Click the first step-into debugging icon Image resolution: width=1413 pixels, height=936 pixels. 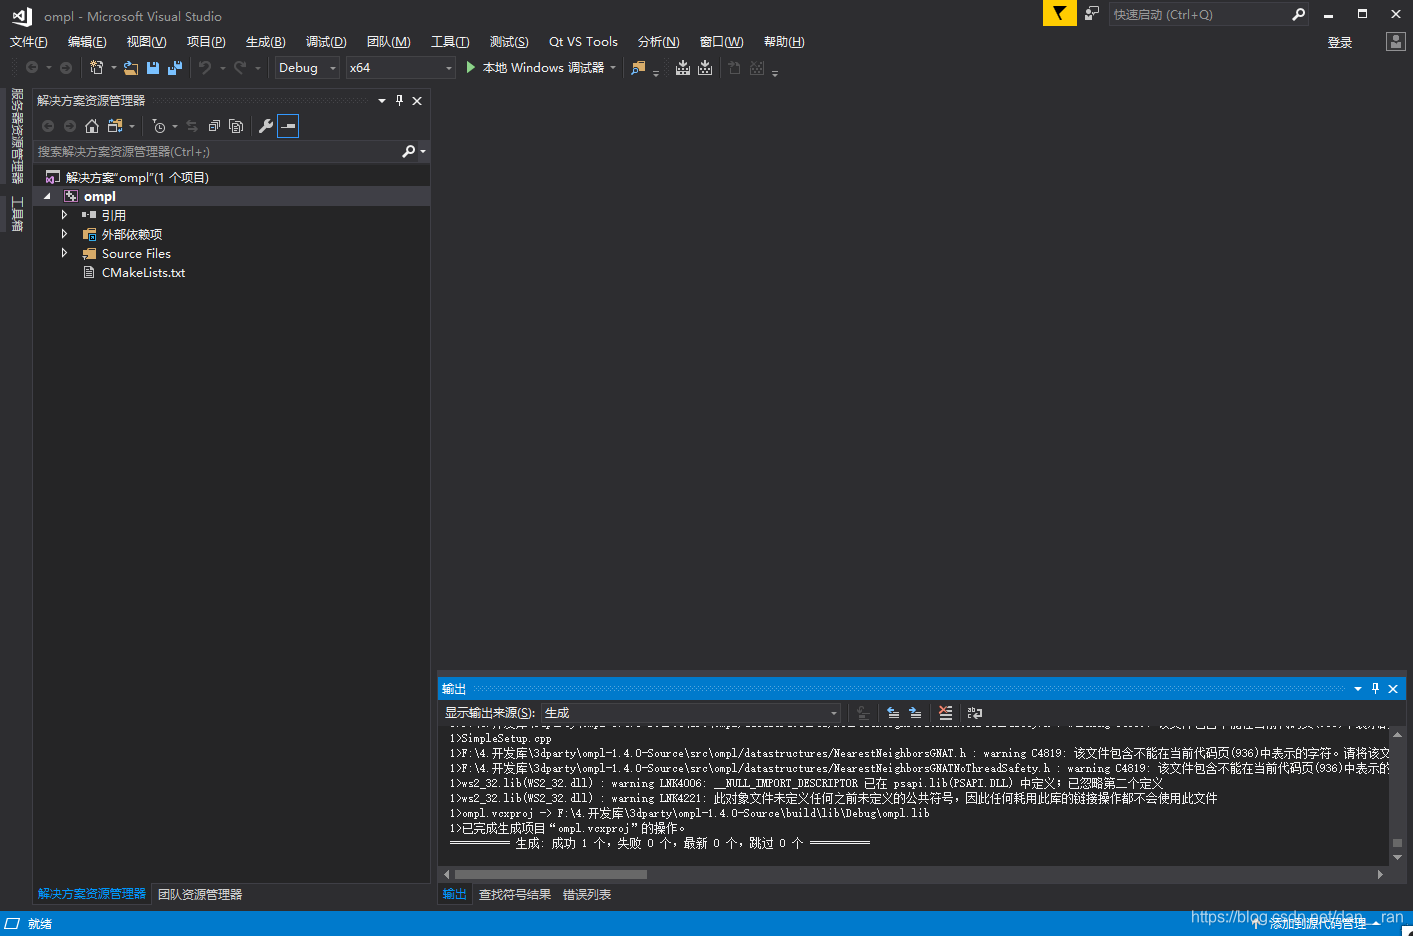[x=683, y=67]
